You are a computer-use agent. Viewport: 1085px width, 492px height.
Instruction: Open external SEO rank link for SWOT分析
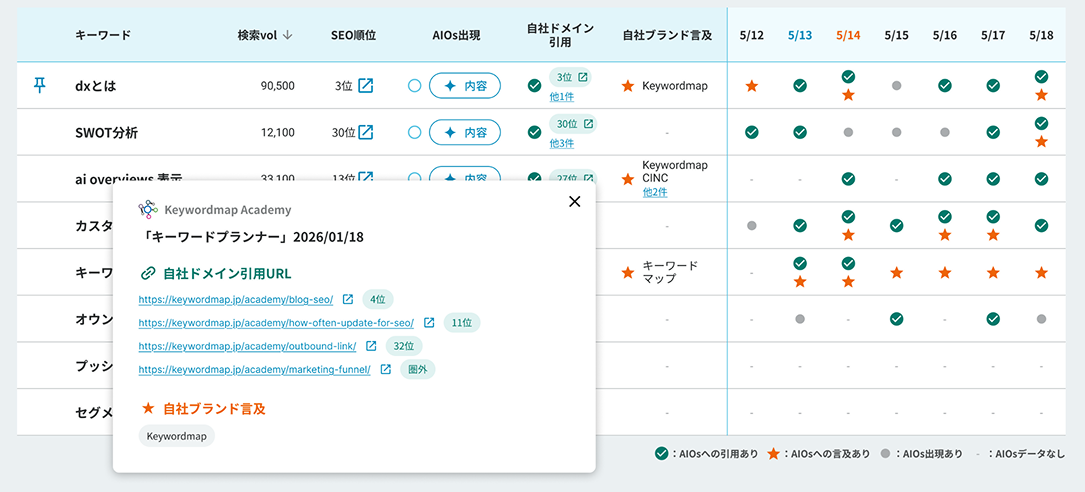pyautogui.click(x=366, y=132)
